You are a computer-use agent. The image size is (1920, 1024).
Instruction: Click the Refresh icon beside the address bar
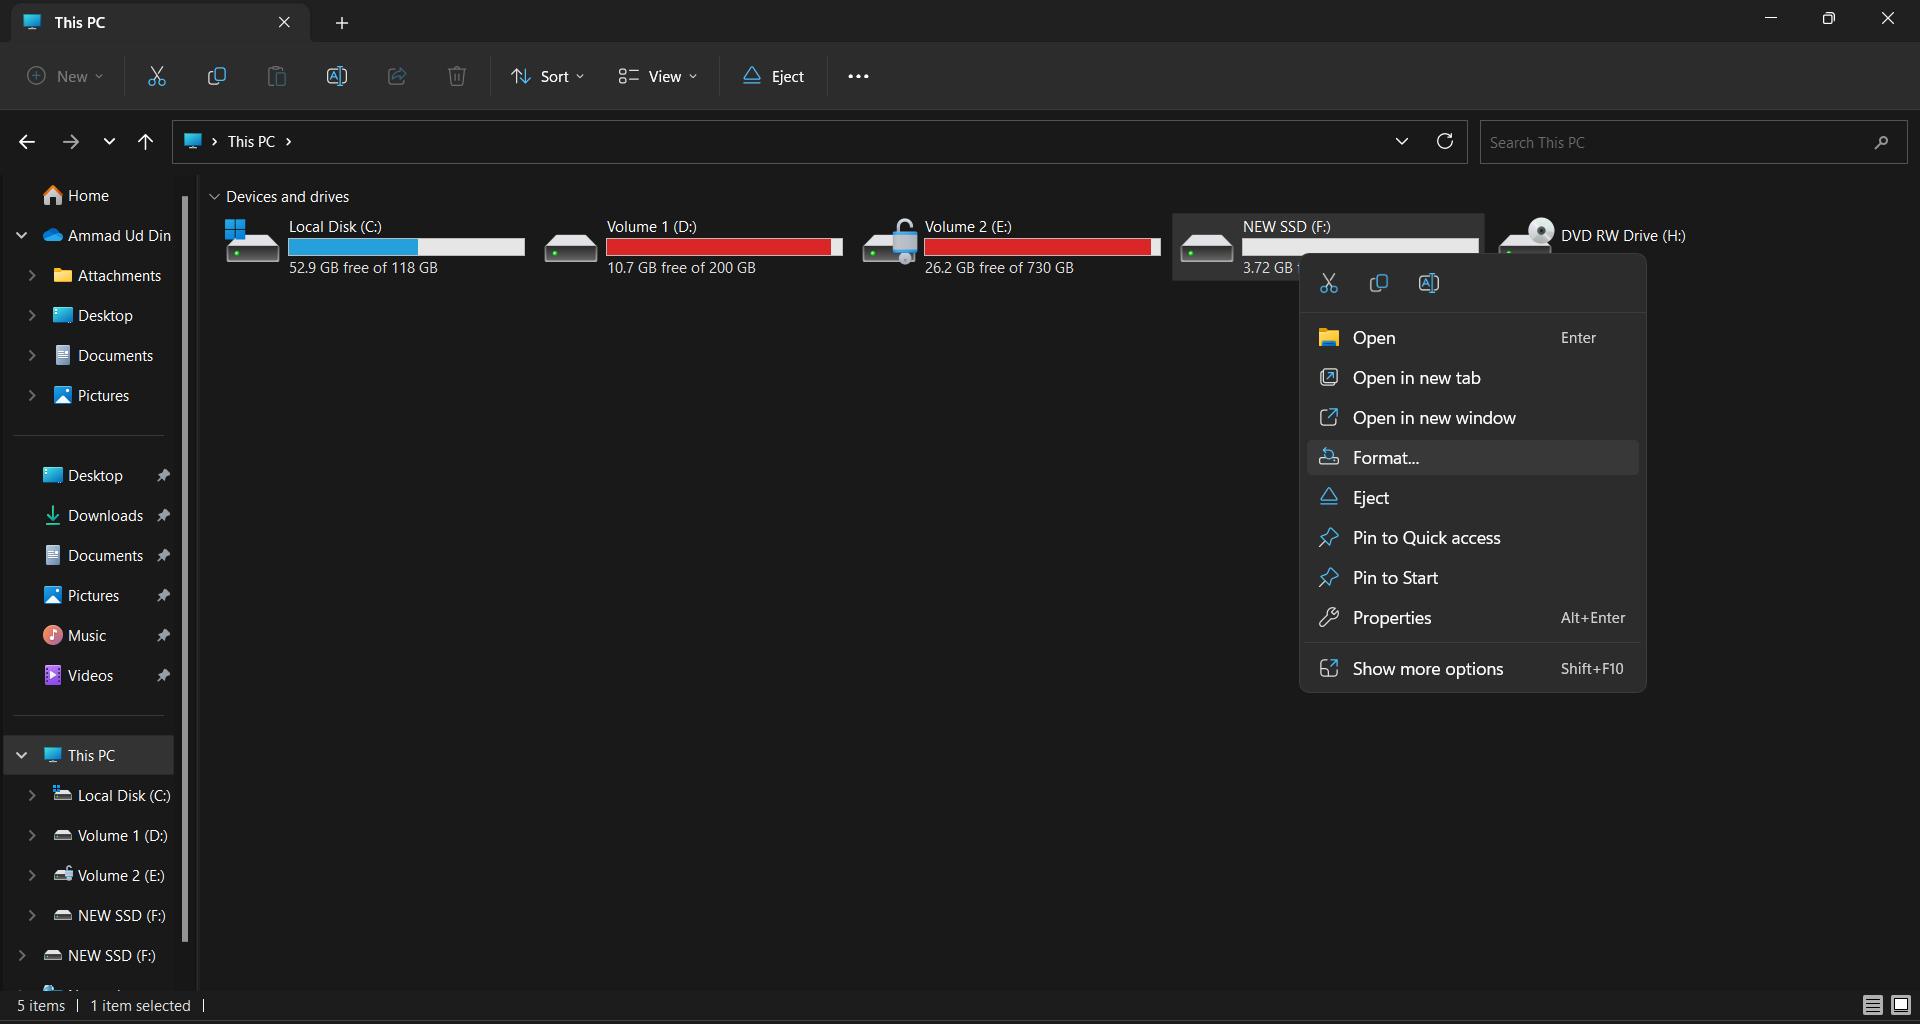(1444, 141)
